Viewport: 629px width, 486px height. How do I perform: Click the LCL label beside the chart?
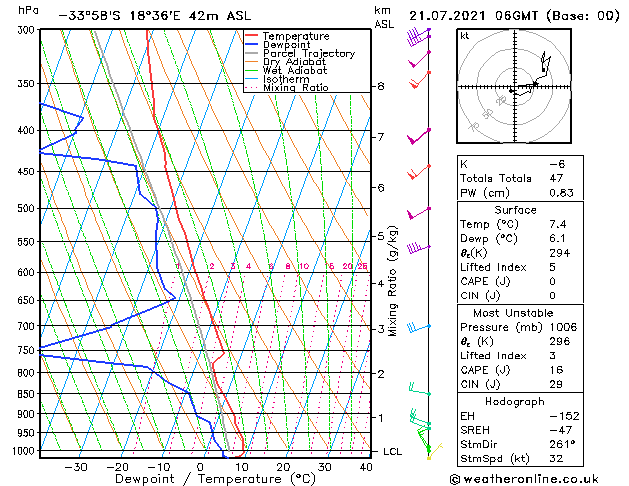[x=392, y=452]
